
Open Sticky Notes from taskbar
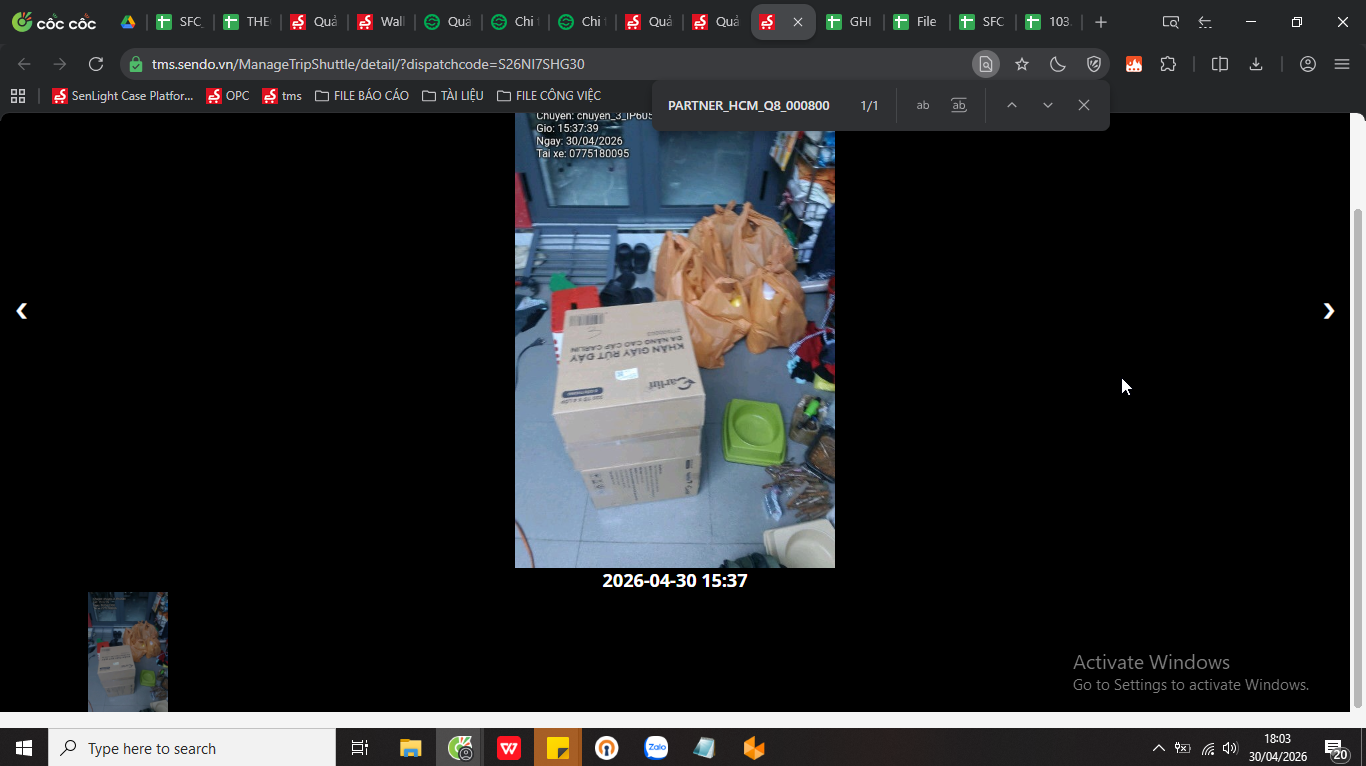558,748
